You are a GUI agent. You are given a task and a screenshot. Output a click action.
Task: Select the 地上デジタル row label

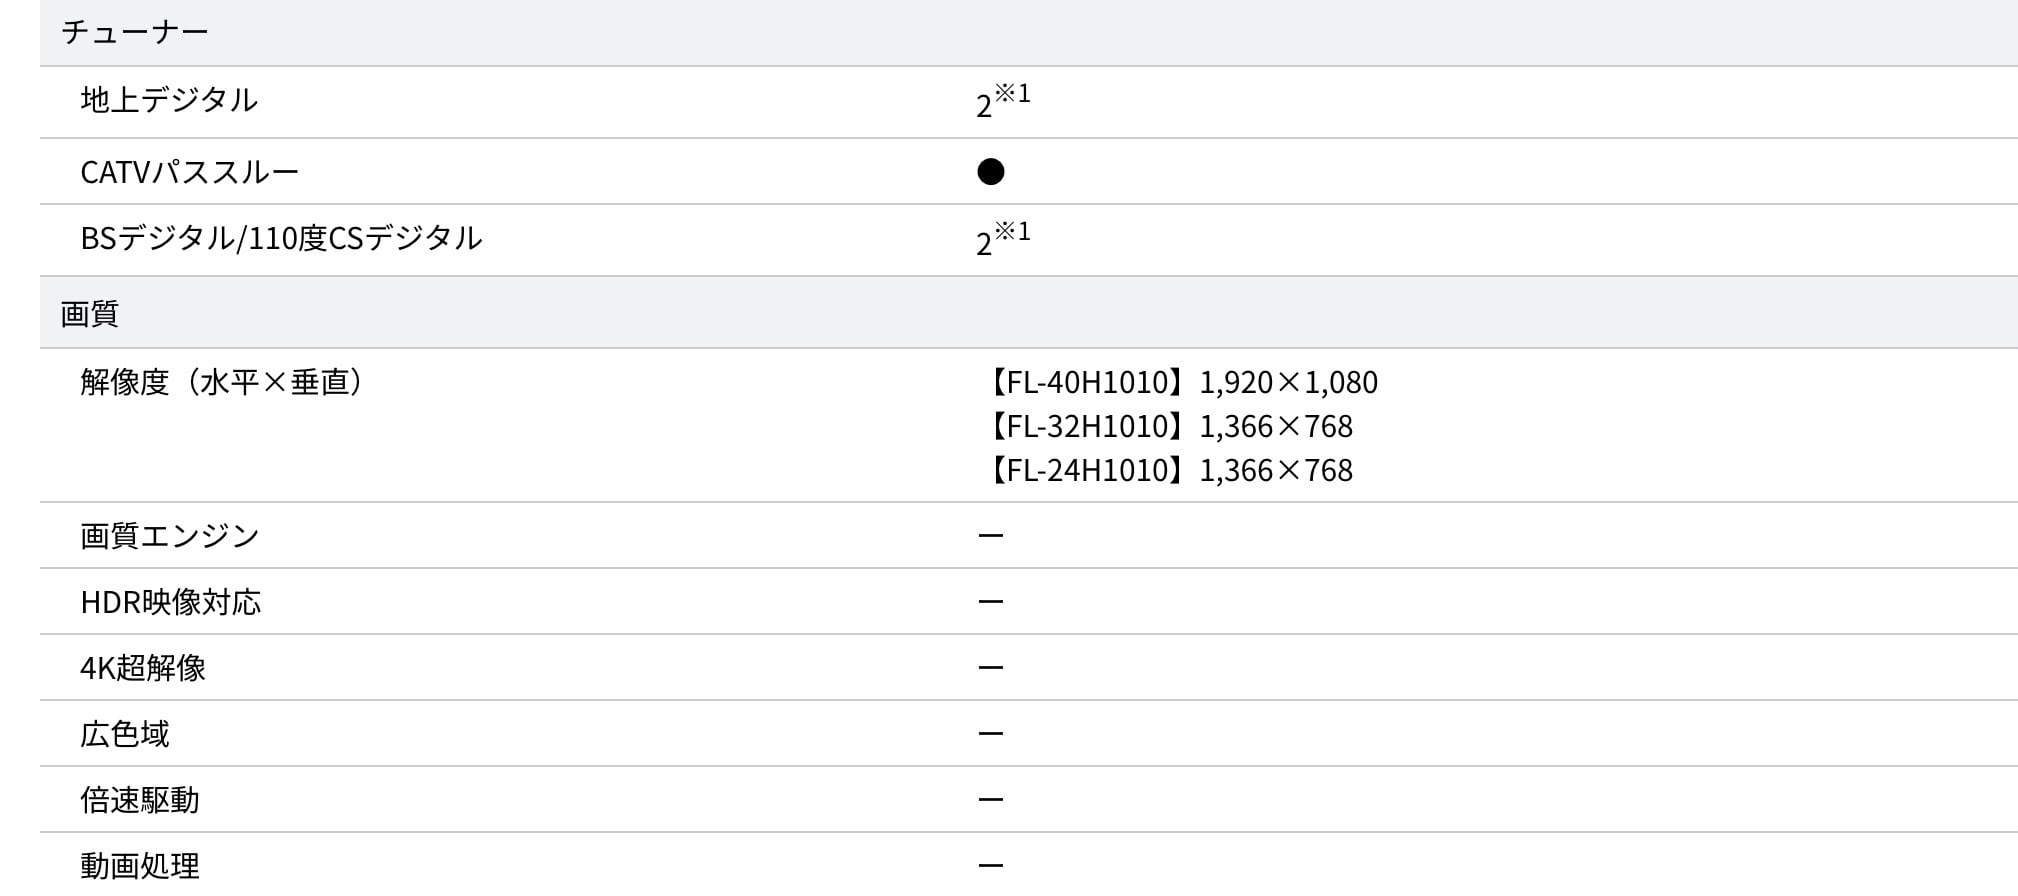coord(169,100)
